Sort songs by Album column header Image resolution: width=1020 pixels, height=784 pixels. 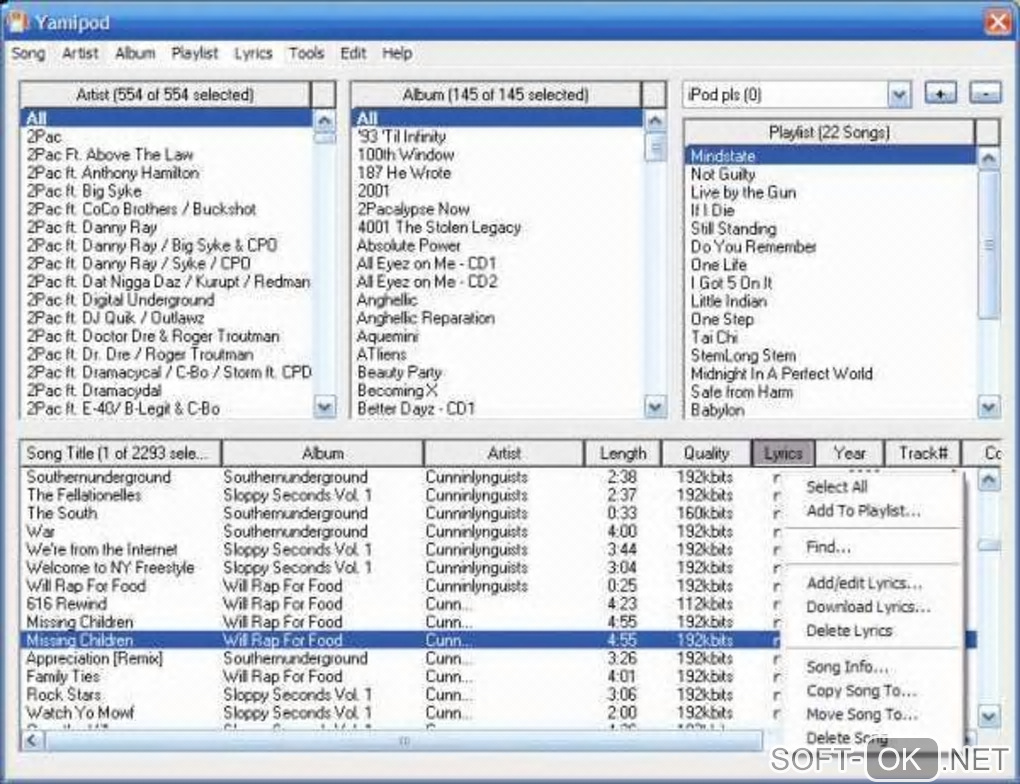tap(323, 453)
